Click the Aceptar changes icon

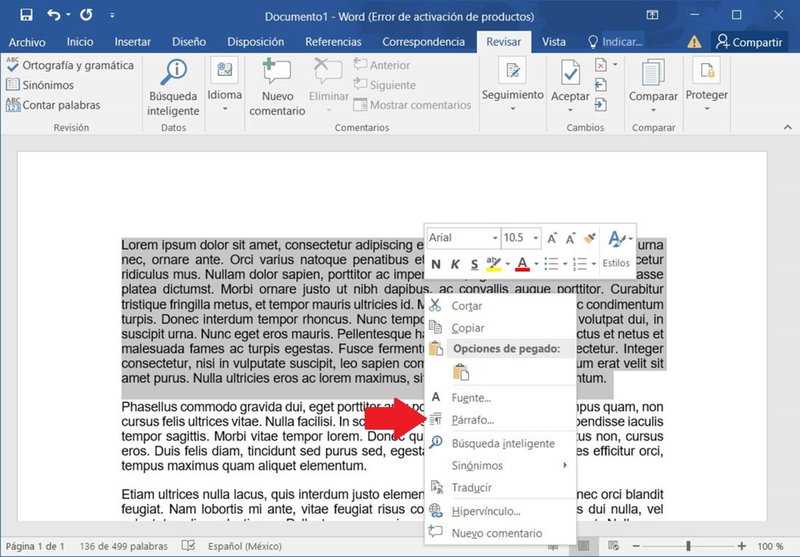(570, 71)
